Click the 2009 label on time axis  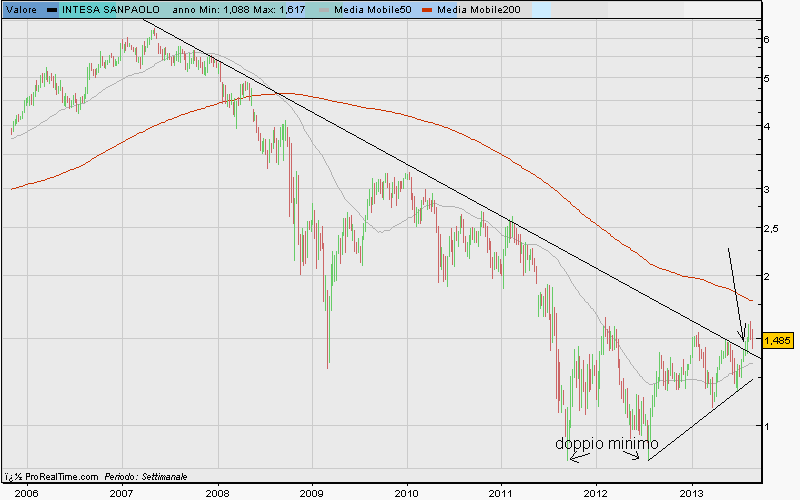click(x=312, y=492)
